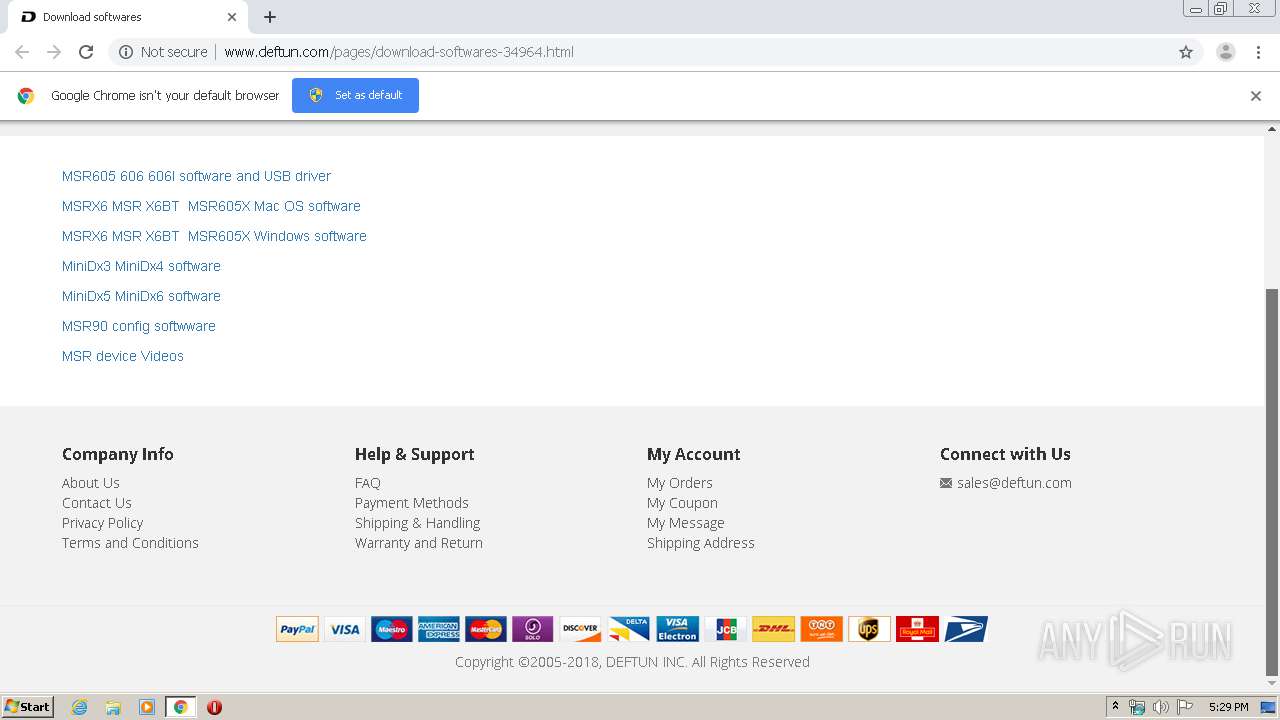Go to Contact Us page
Screen dimensions: 1280x720
click(x=97, y=503)
